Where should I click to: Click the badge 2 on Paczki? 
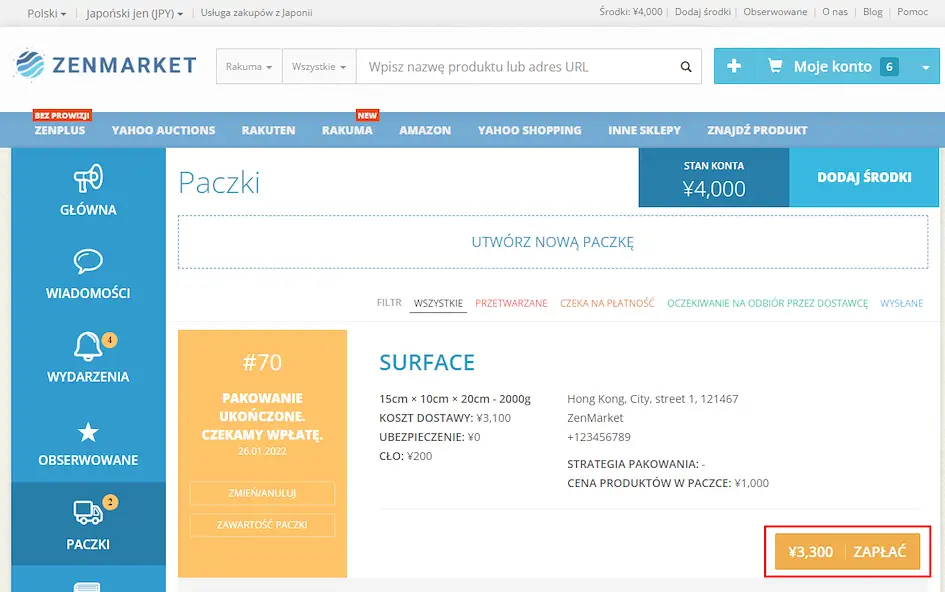(x=110, y=502)
